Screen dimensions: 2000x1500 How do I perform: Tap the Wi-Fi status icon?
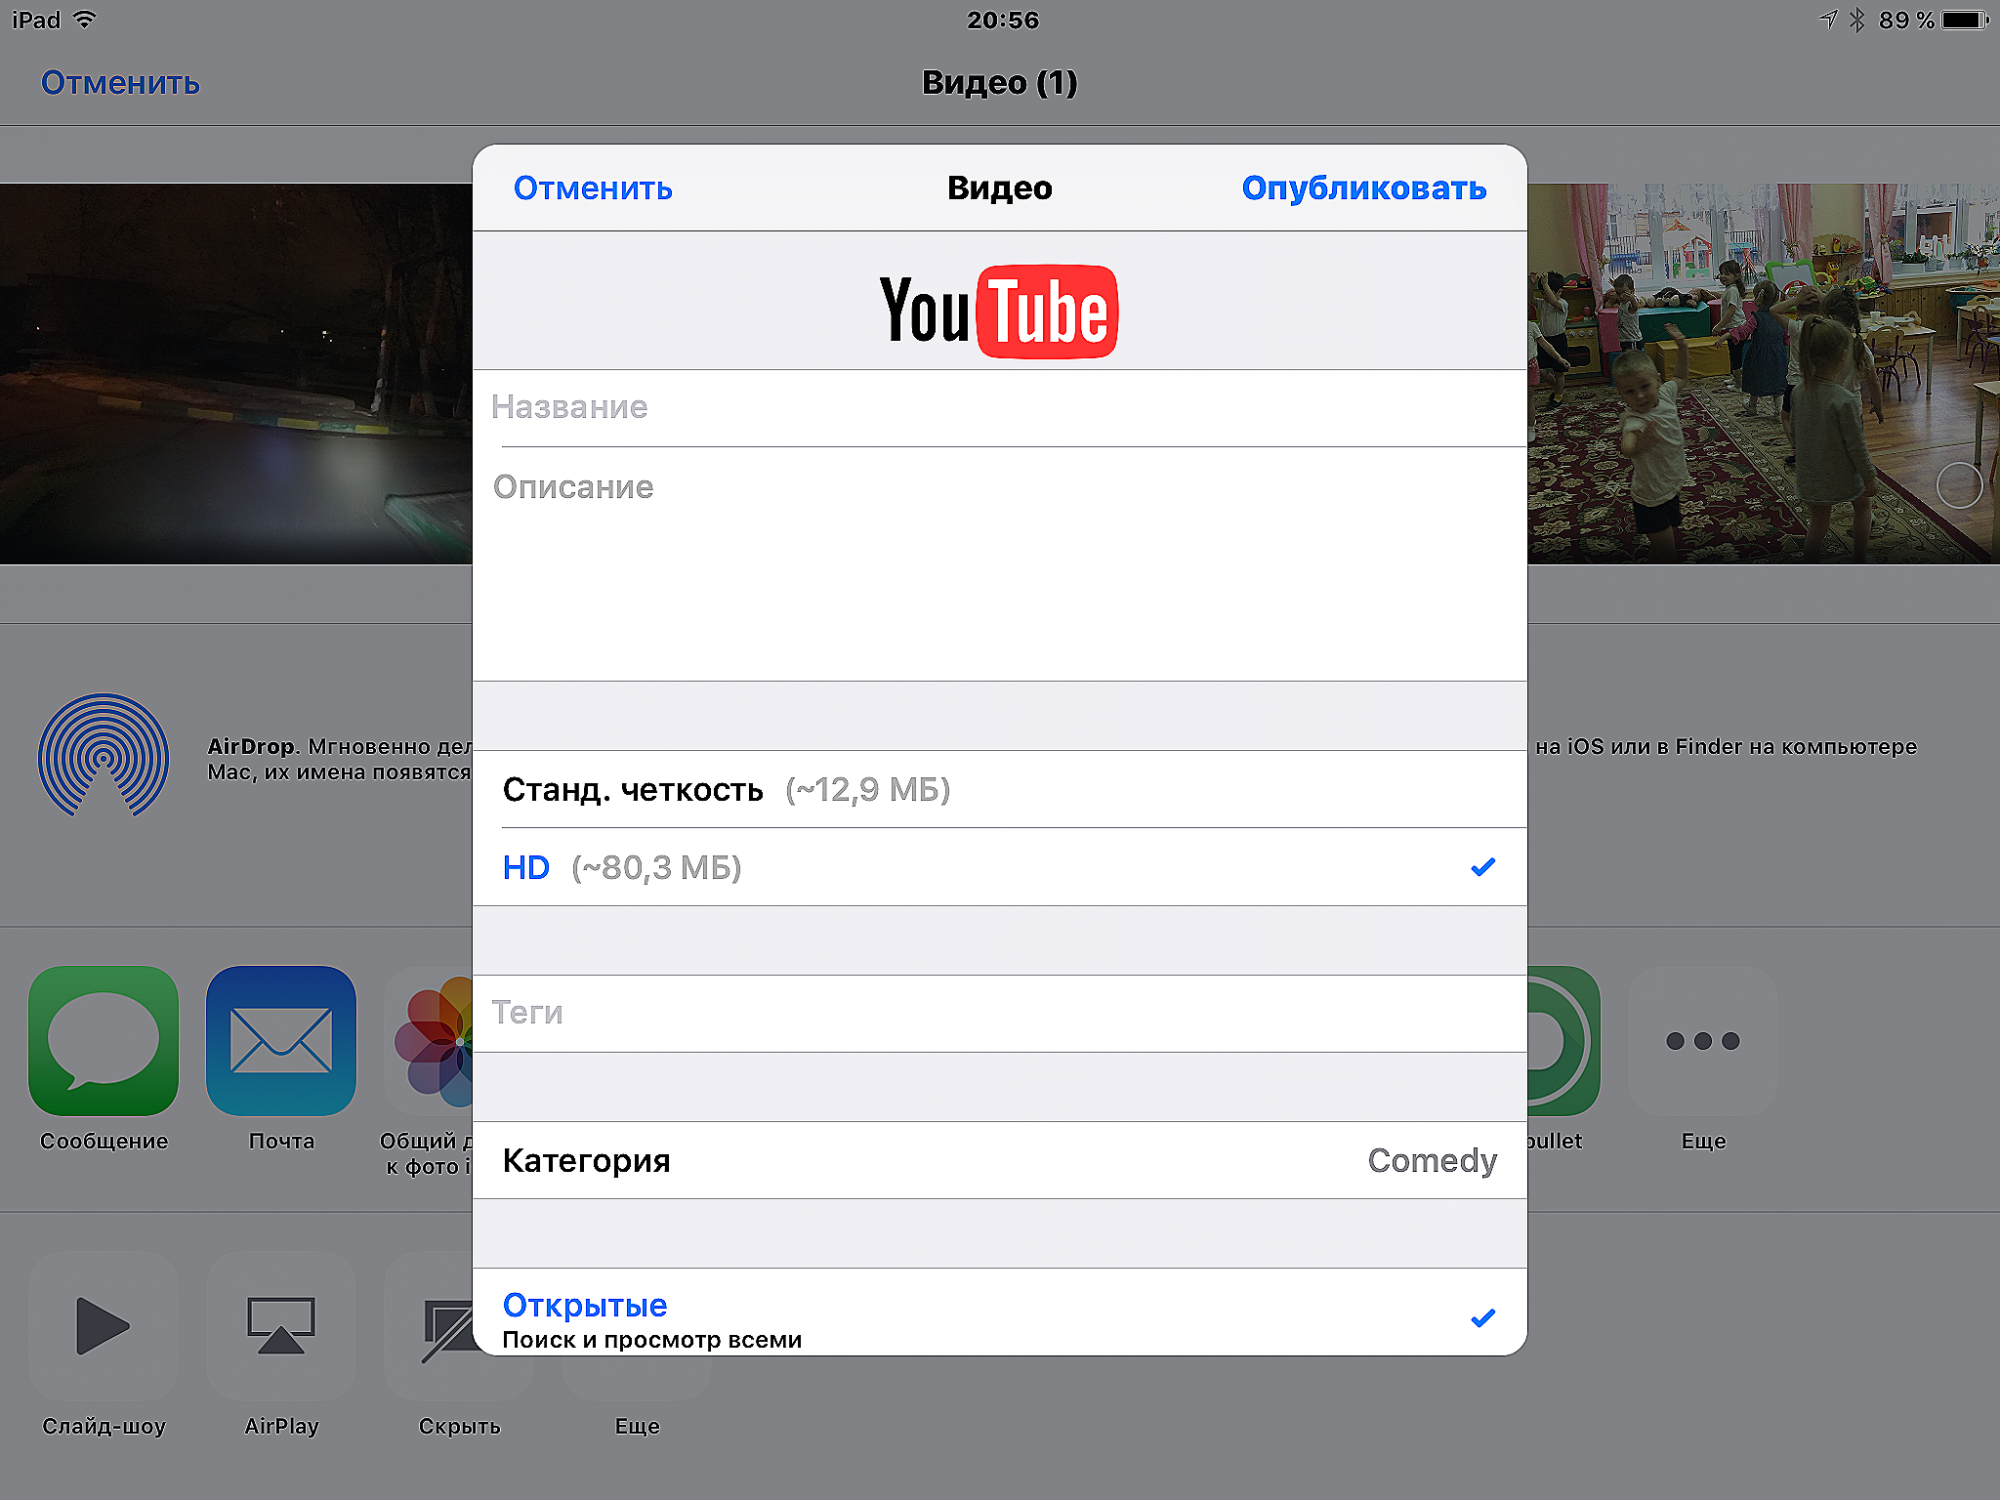(x=86, y=19)
